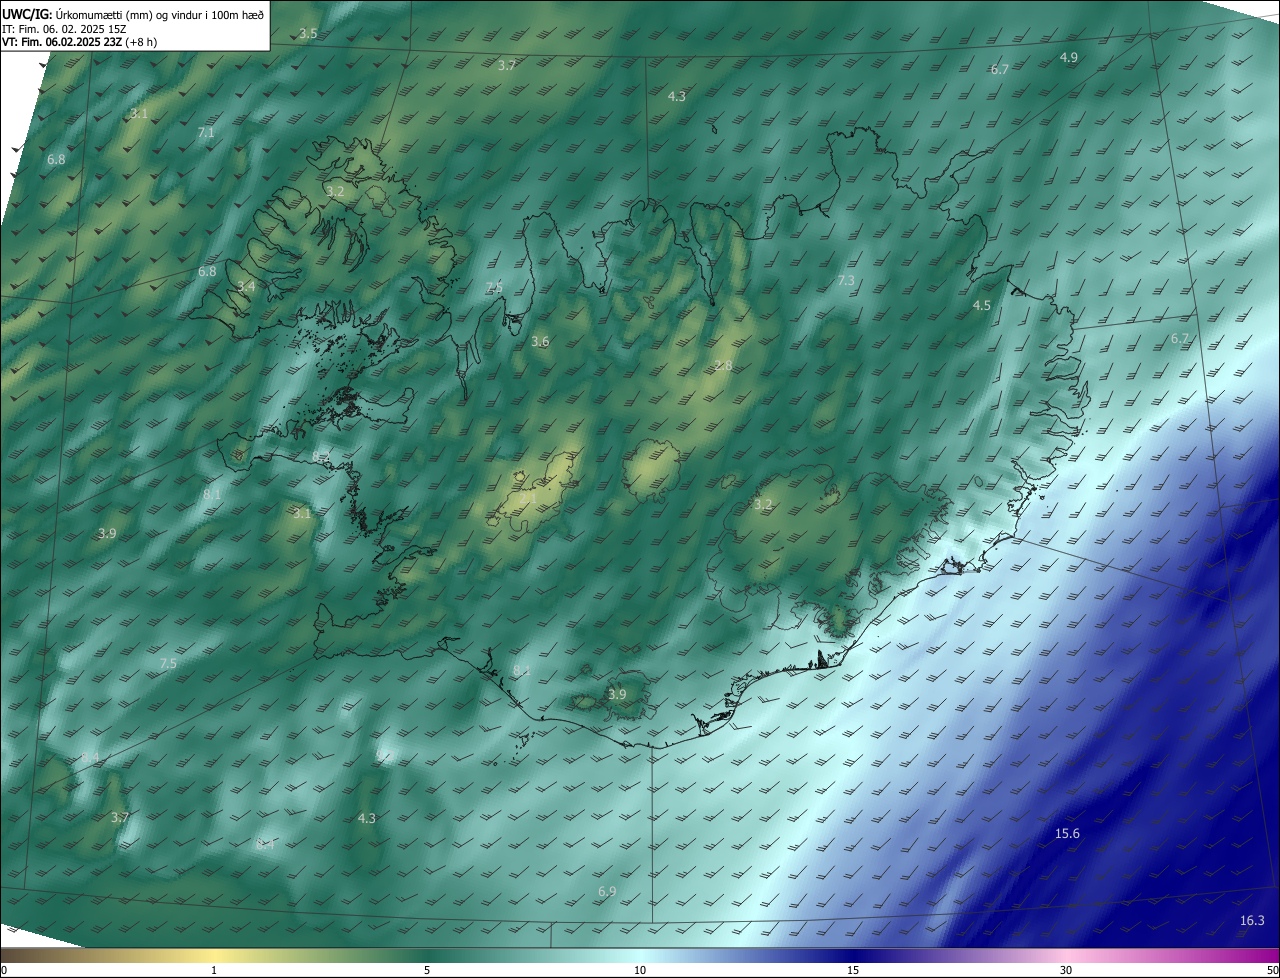
Task: Click the 'VT: Fim. 06.02.2025 23Z (+8 h)' line
Action: click(80, 42)
